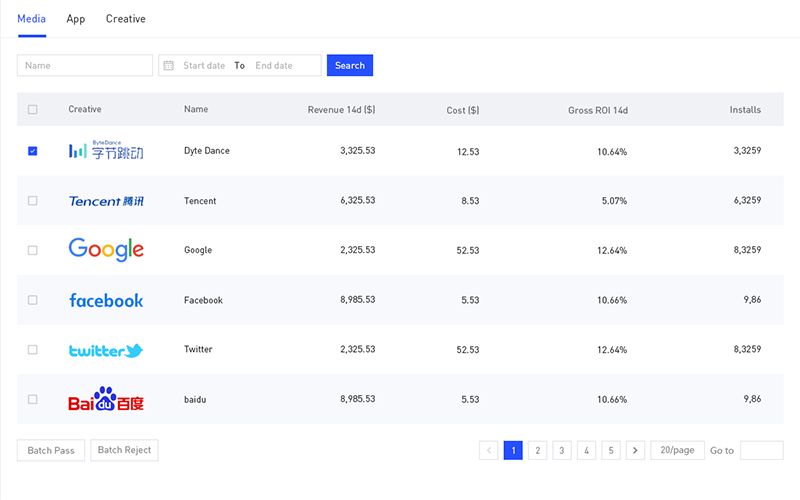Screen dimensions: 800x500
Task: Click the name cell baidu
Action: click(195, 399)
